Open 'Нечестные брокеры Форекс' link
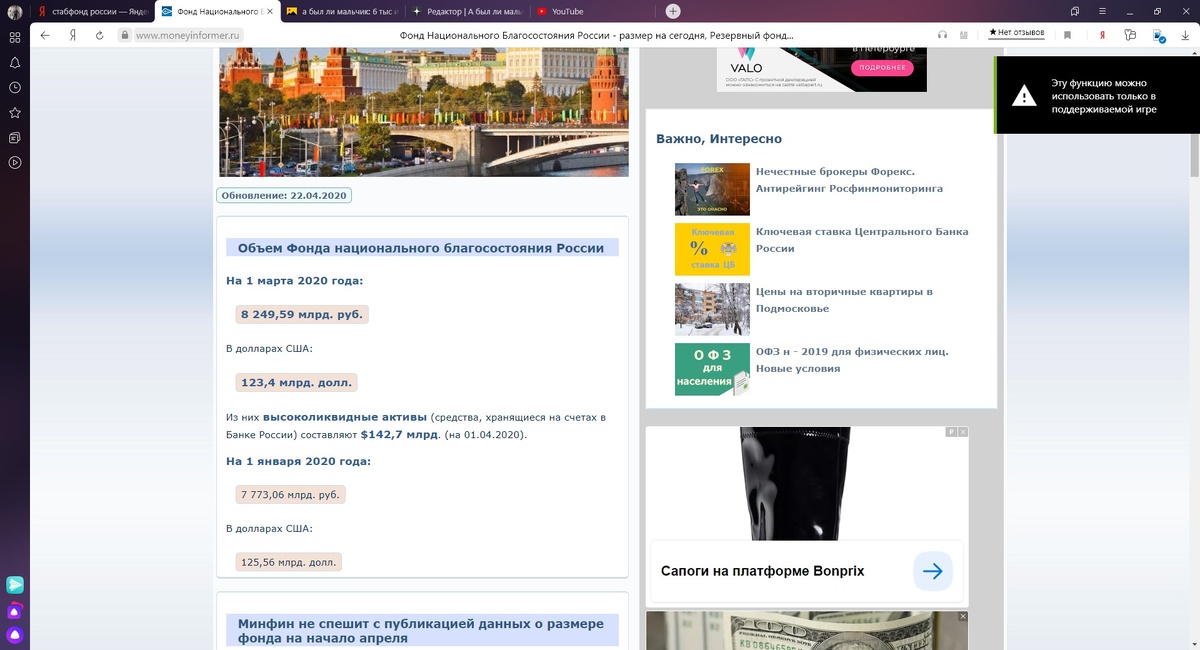 pyautogui.click(x=849, y=180)
